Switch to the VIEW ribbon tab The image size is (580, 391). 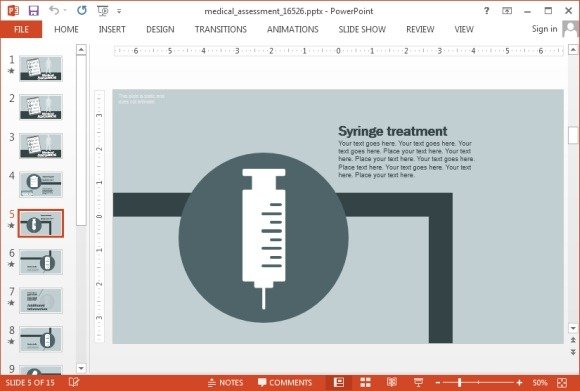tap(464, 29)
